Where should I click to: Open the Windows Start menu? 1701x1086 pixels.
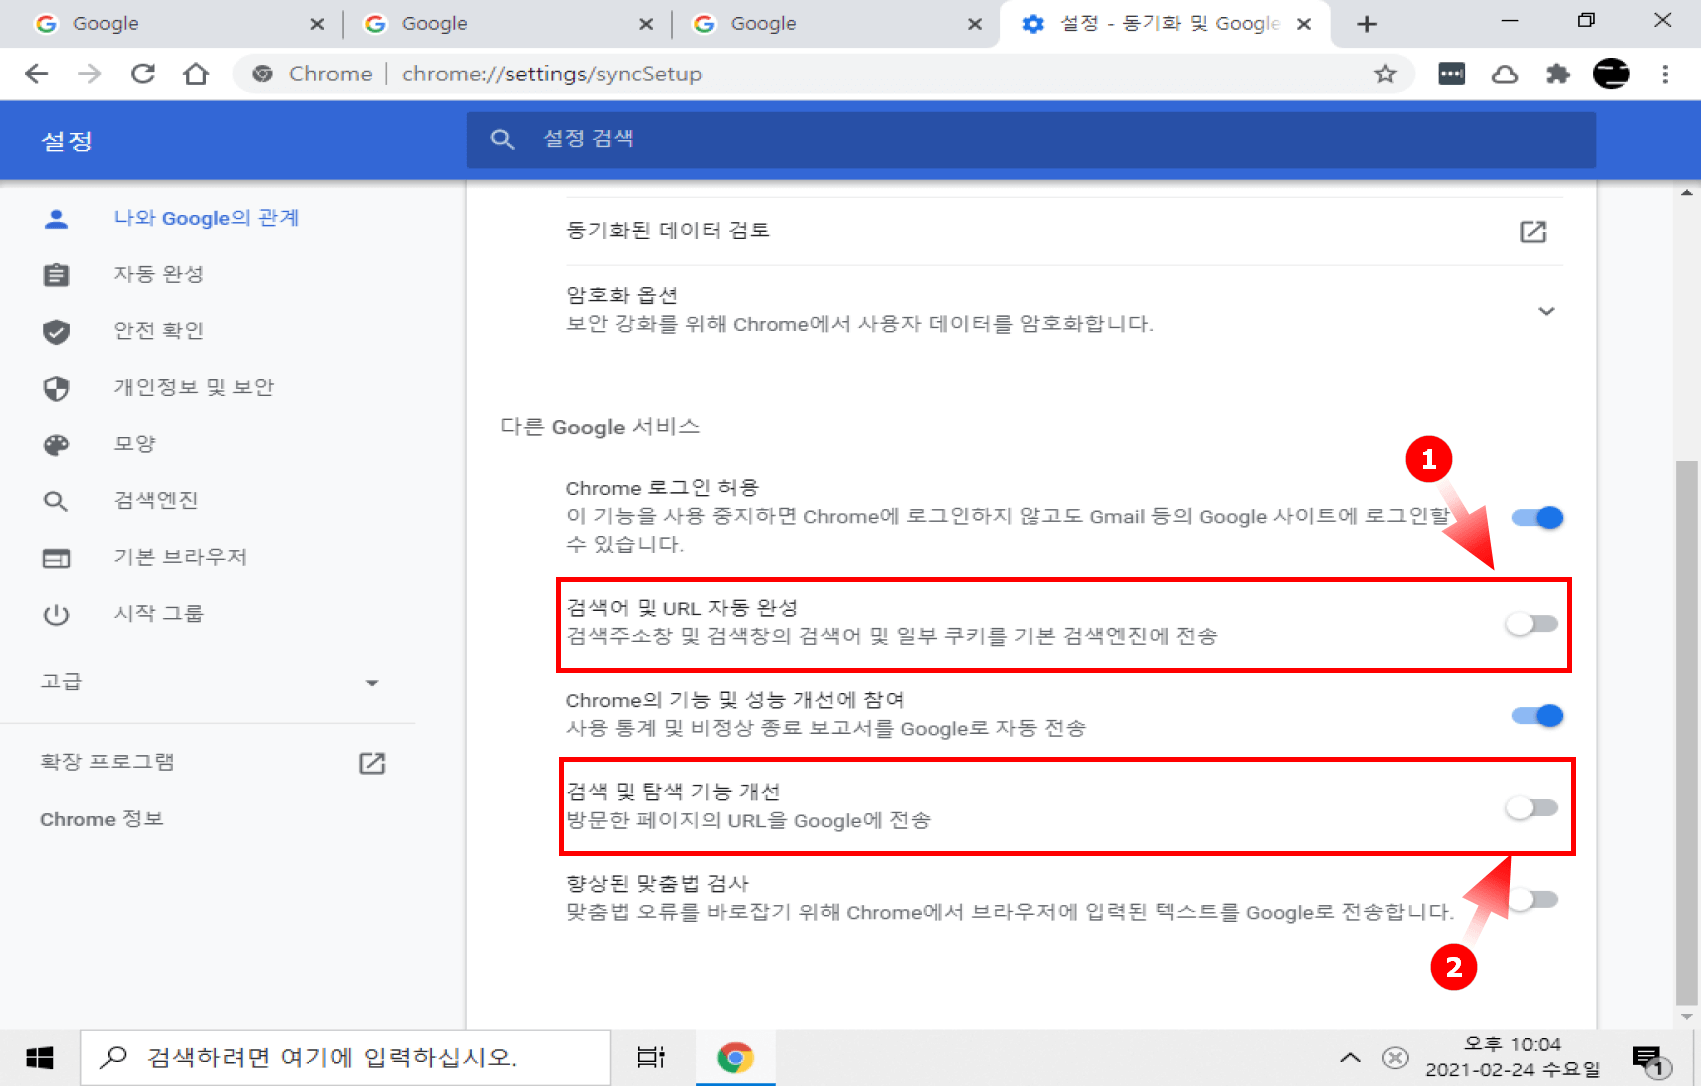[39, 1058]
